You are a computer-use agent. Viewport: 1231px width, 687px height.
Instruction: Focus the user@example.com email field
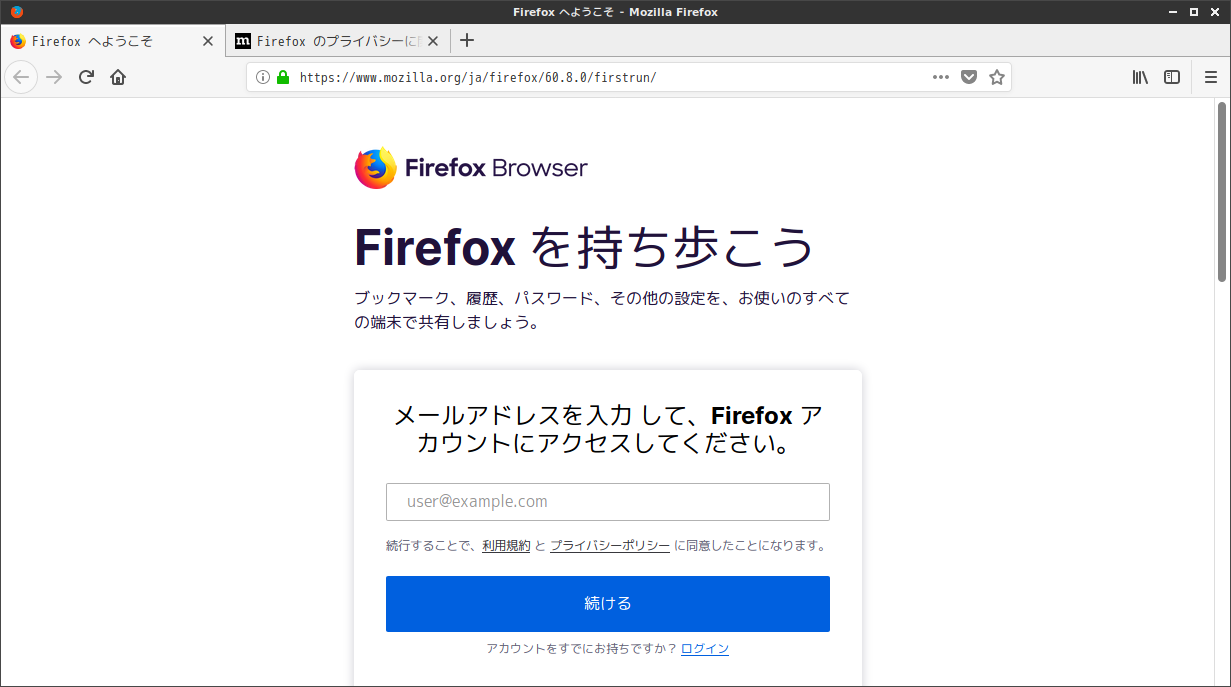point(608,502)
